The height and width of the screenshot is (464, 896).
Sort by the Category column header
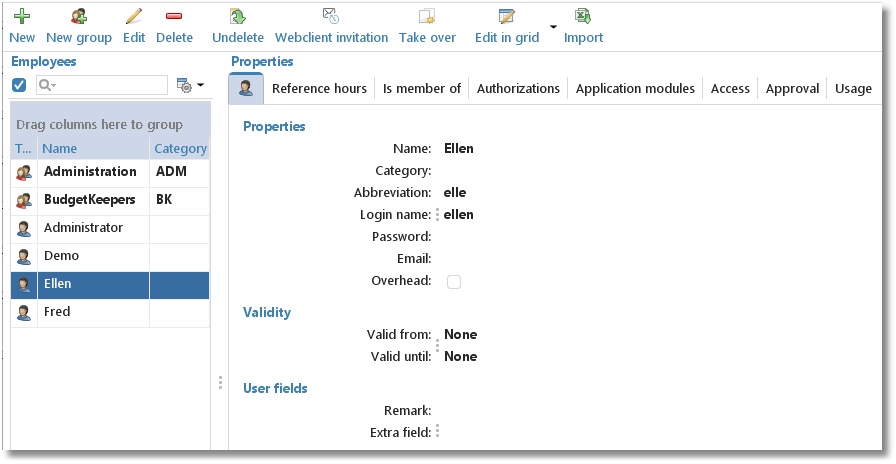coord(180,149)
